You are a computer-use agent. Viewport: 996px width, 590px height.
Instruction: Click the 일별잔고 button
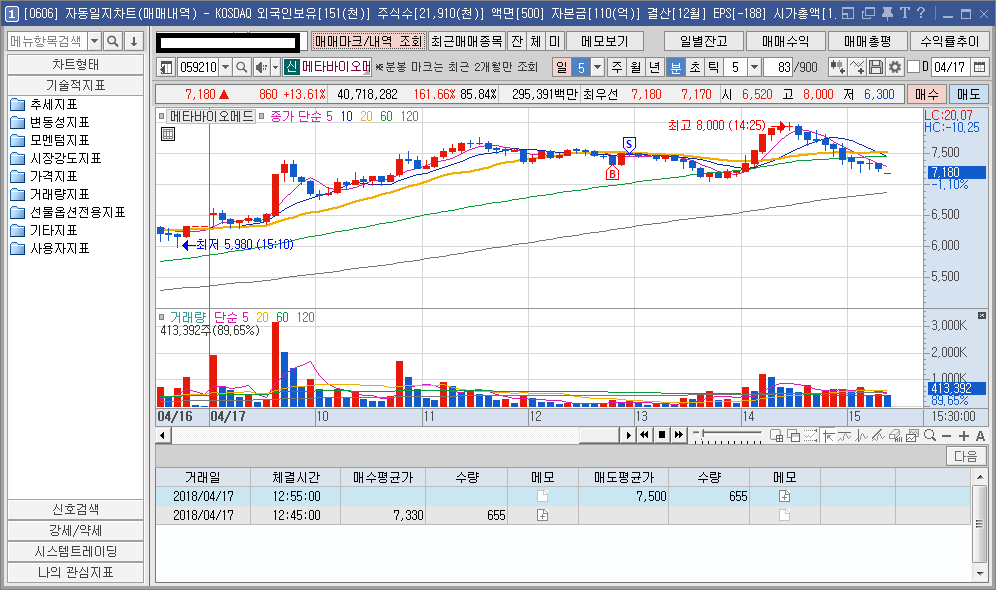pyautogui.click(x=704, y=41)
